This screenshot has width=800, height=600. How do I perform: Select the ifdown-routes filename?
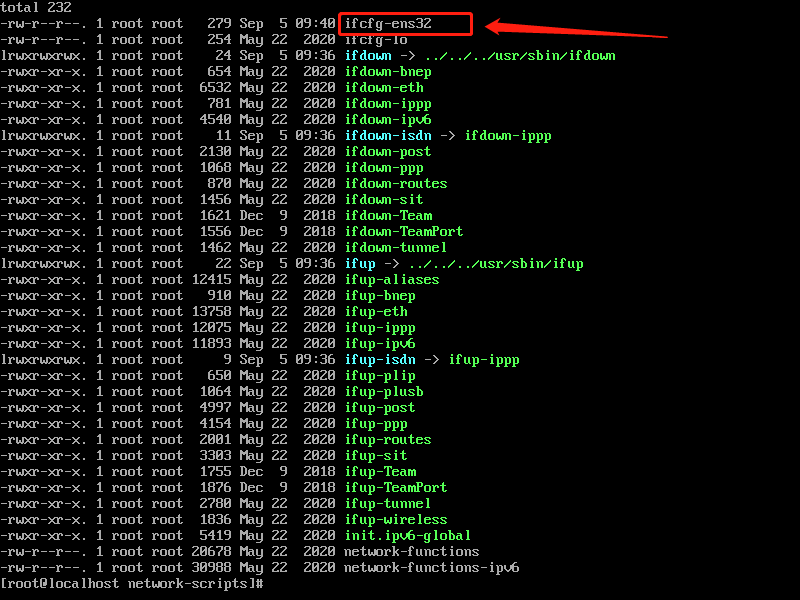[396, 184]
